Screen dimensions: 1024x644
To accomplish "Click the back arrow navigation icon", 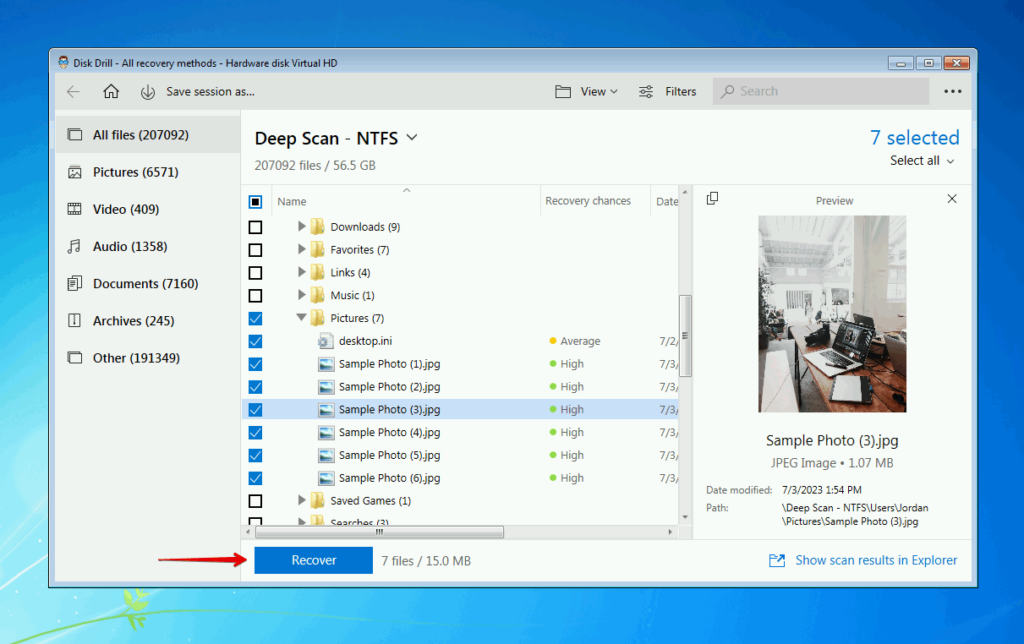I will pos(72,91).
